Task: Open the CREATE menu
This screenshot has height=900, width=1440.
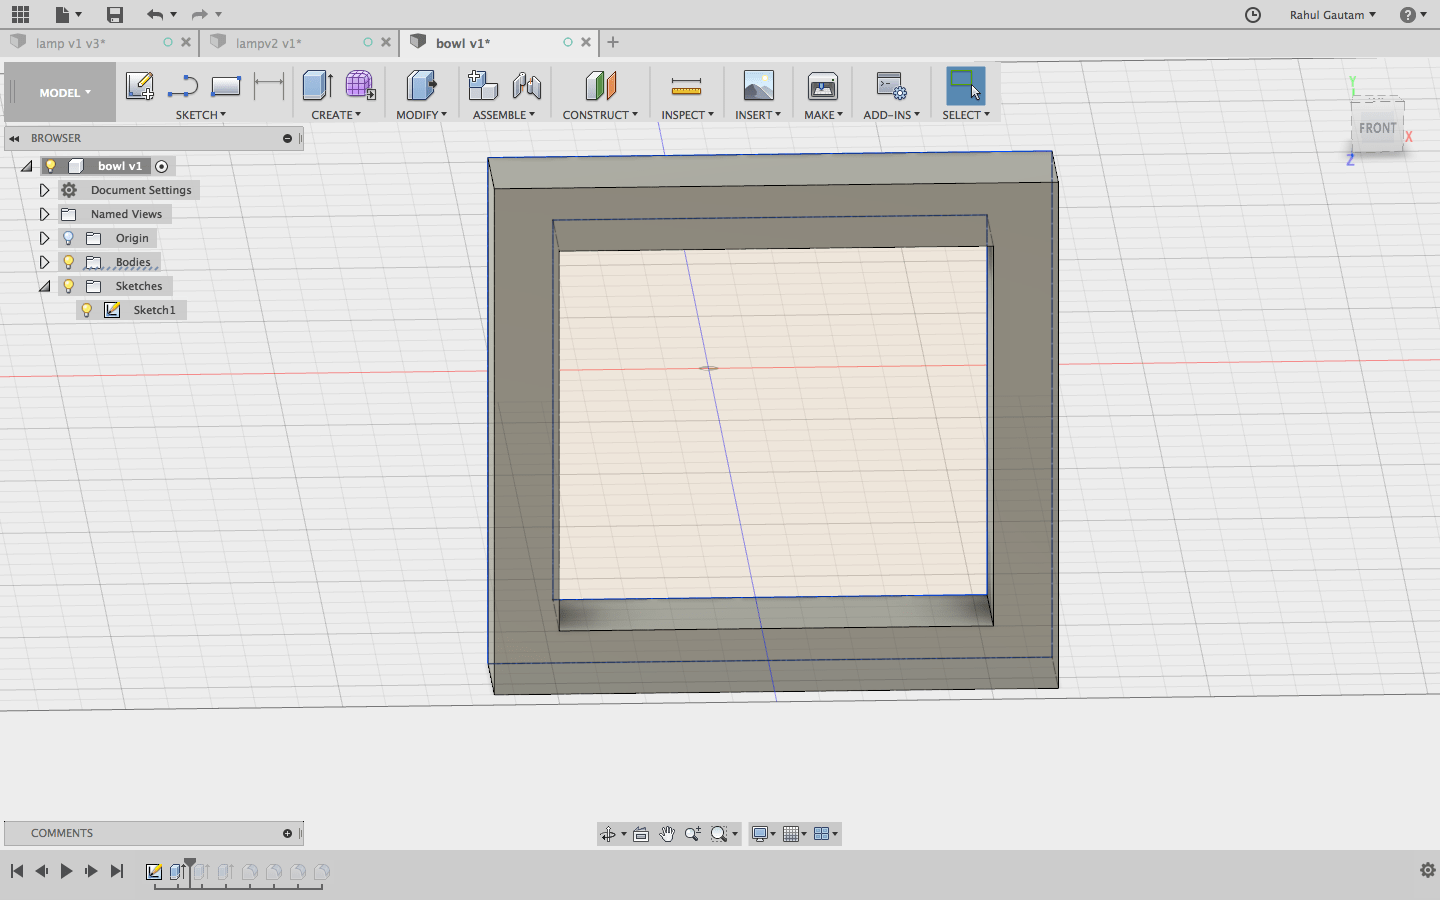Action: 336,115
